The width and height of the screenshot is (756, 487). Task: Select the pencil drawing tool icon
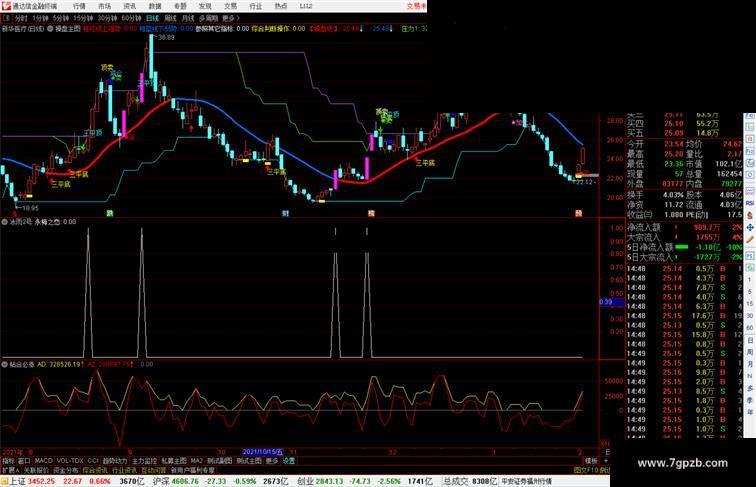click(750, 239)
